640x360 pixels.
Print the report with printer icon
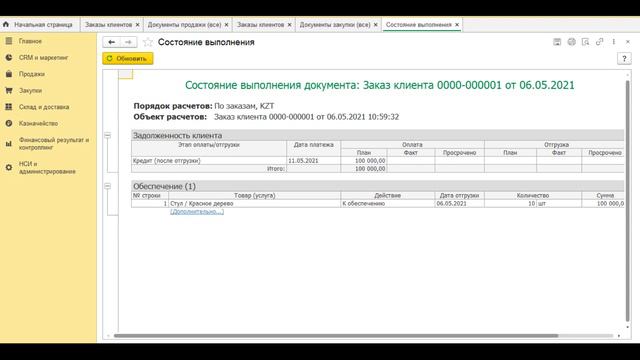571,42
